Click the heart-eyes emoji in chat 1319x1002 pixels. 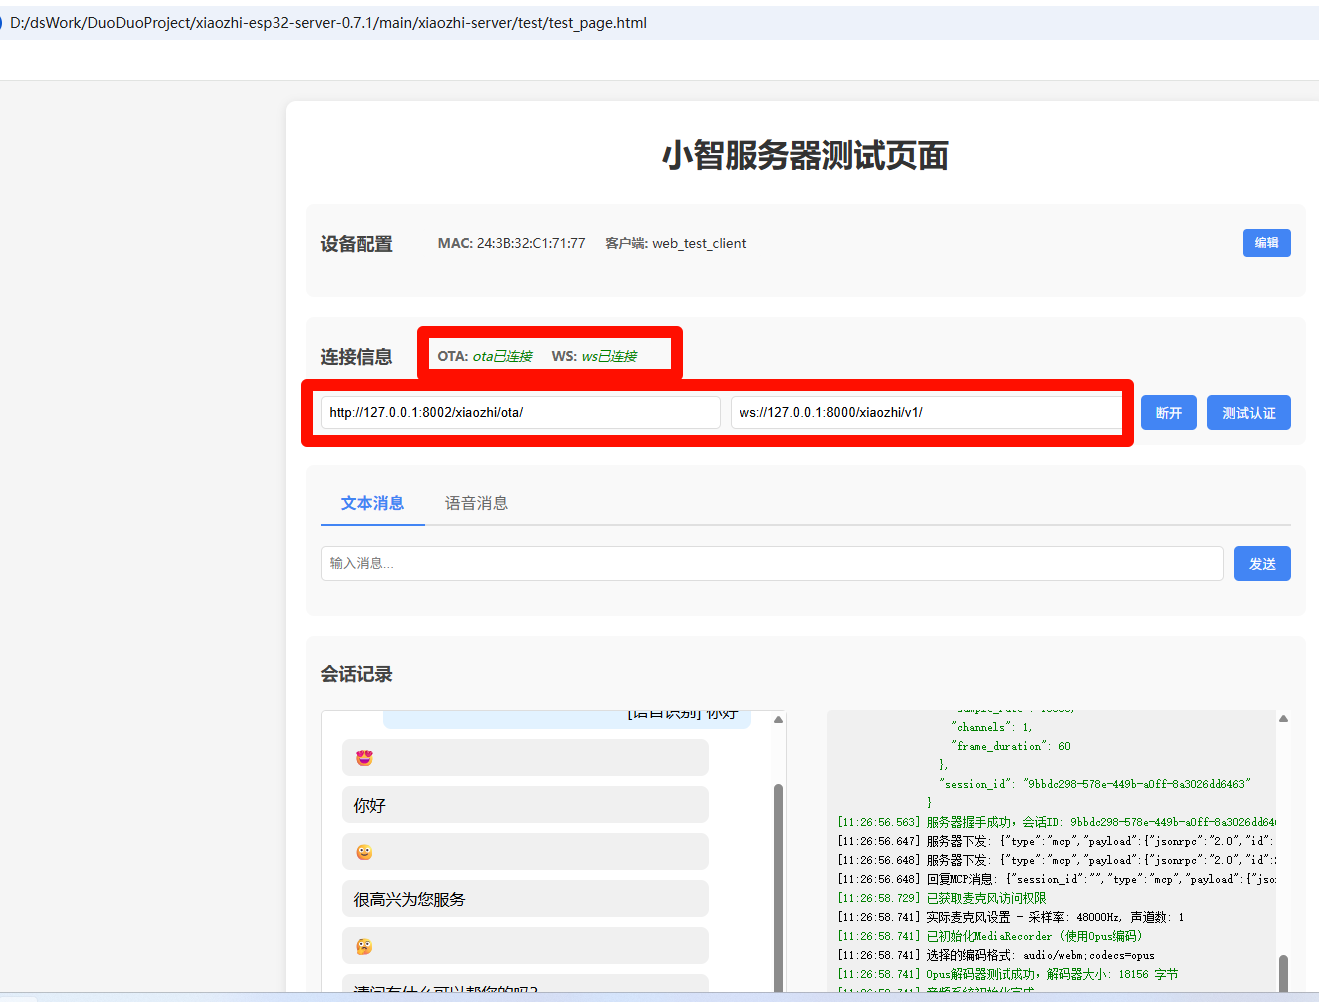(x=364, y=758)
